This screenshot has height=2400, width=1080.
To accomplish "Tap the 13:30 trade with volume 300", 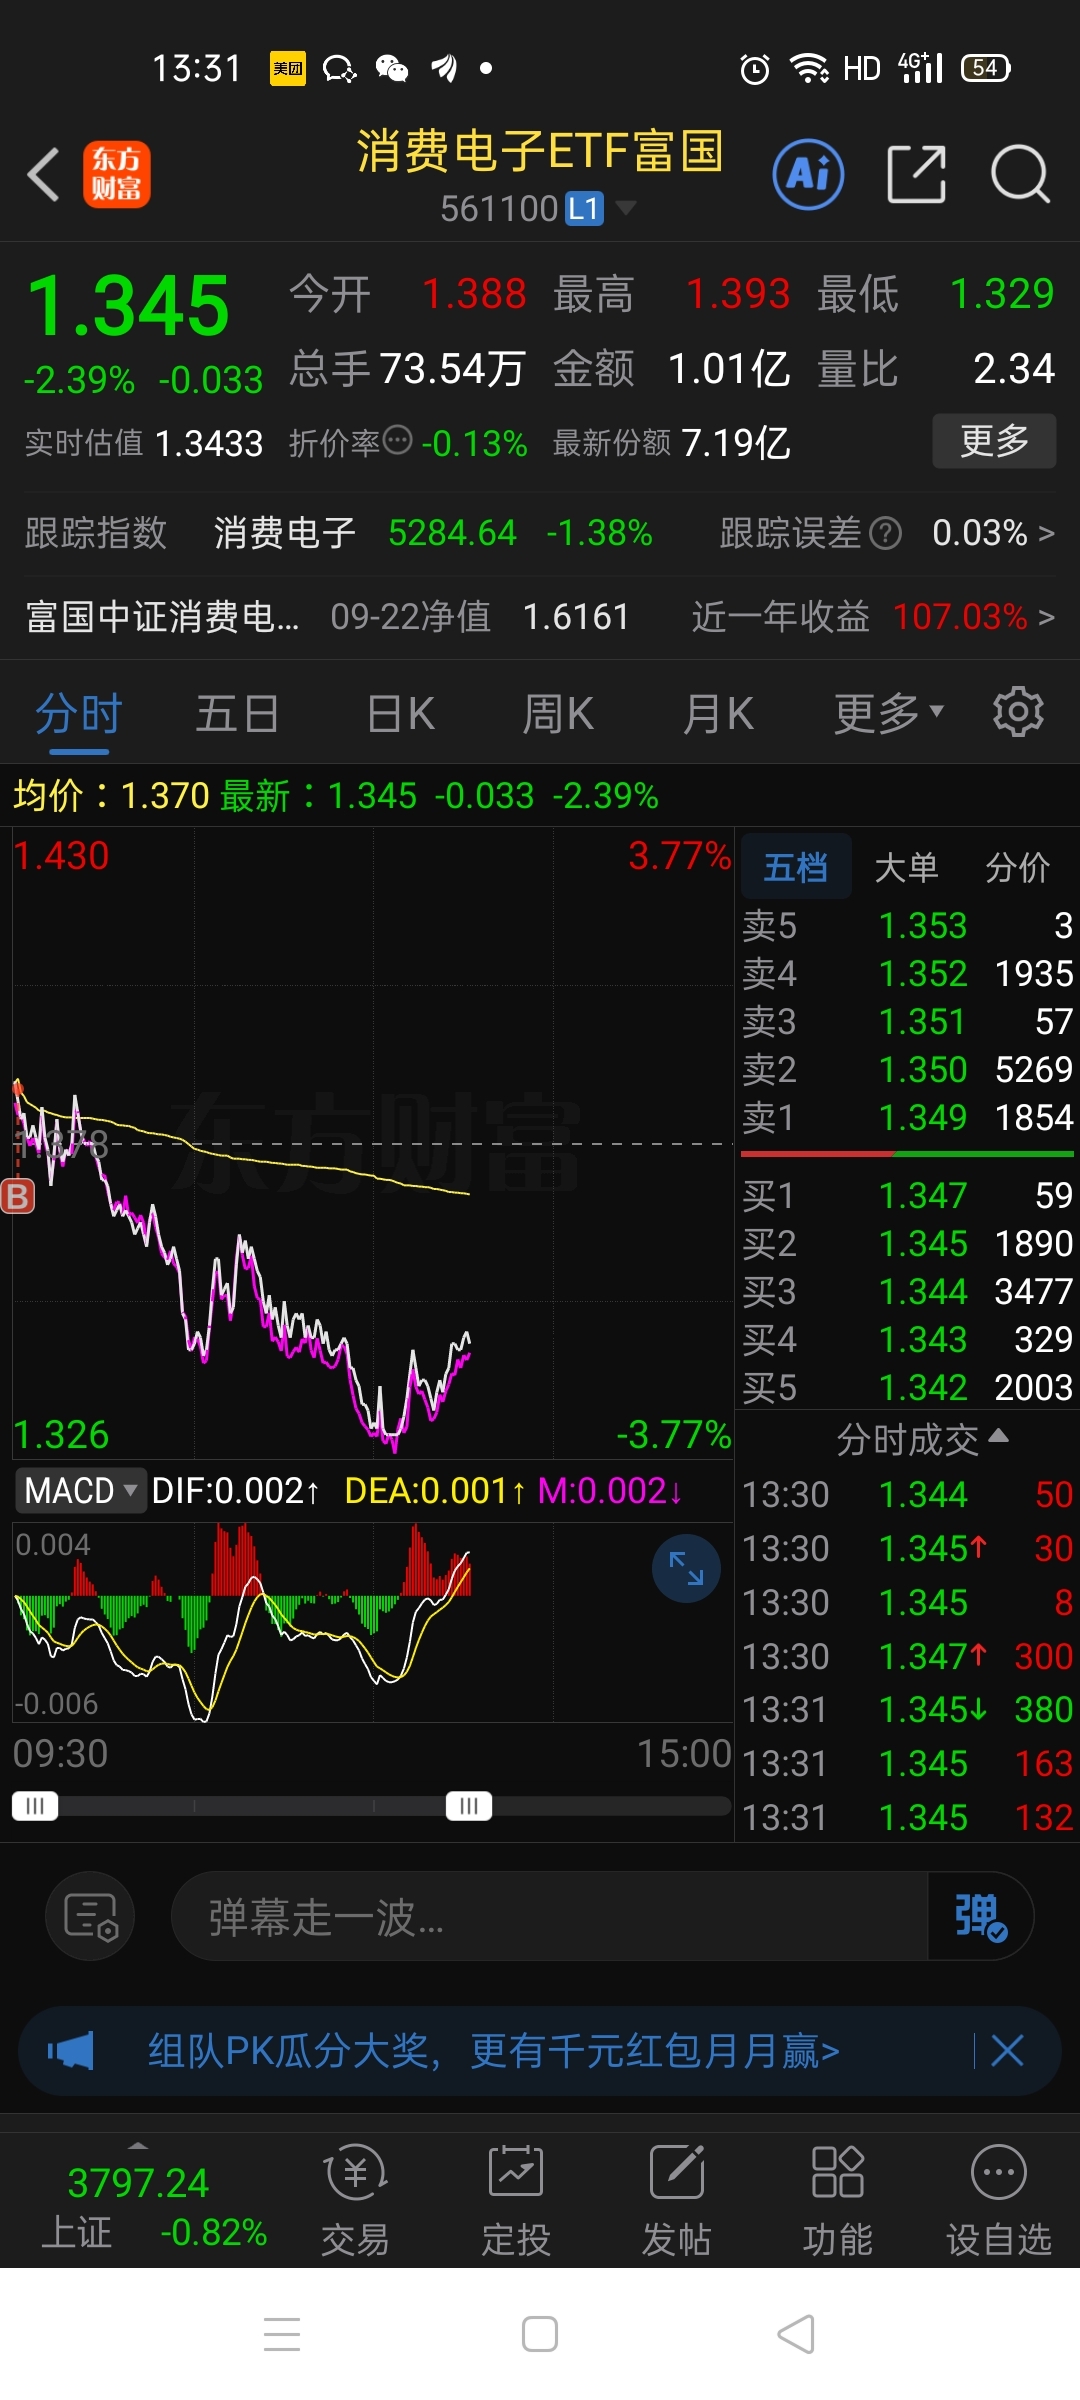I will click(908, 1656).
